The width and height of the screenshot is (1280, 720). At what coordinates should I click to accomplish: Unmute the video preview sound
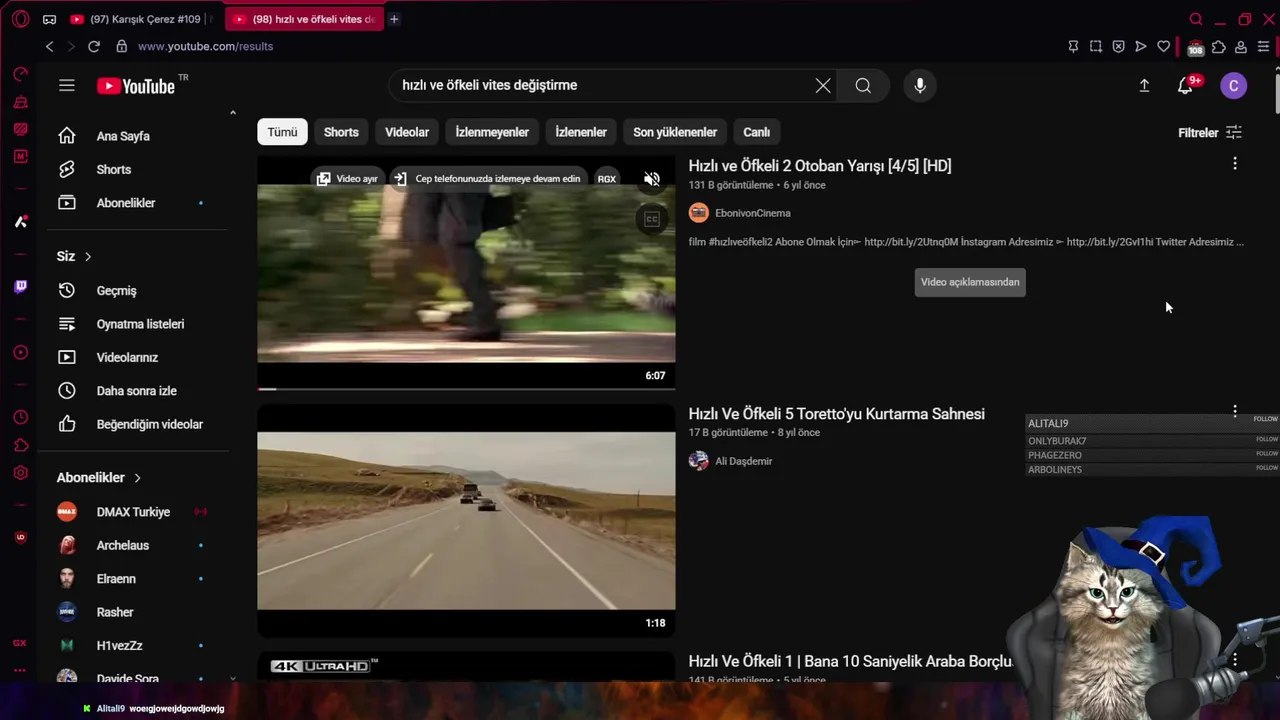[x=652, y=179]
